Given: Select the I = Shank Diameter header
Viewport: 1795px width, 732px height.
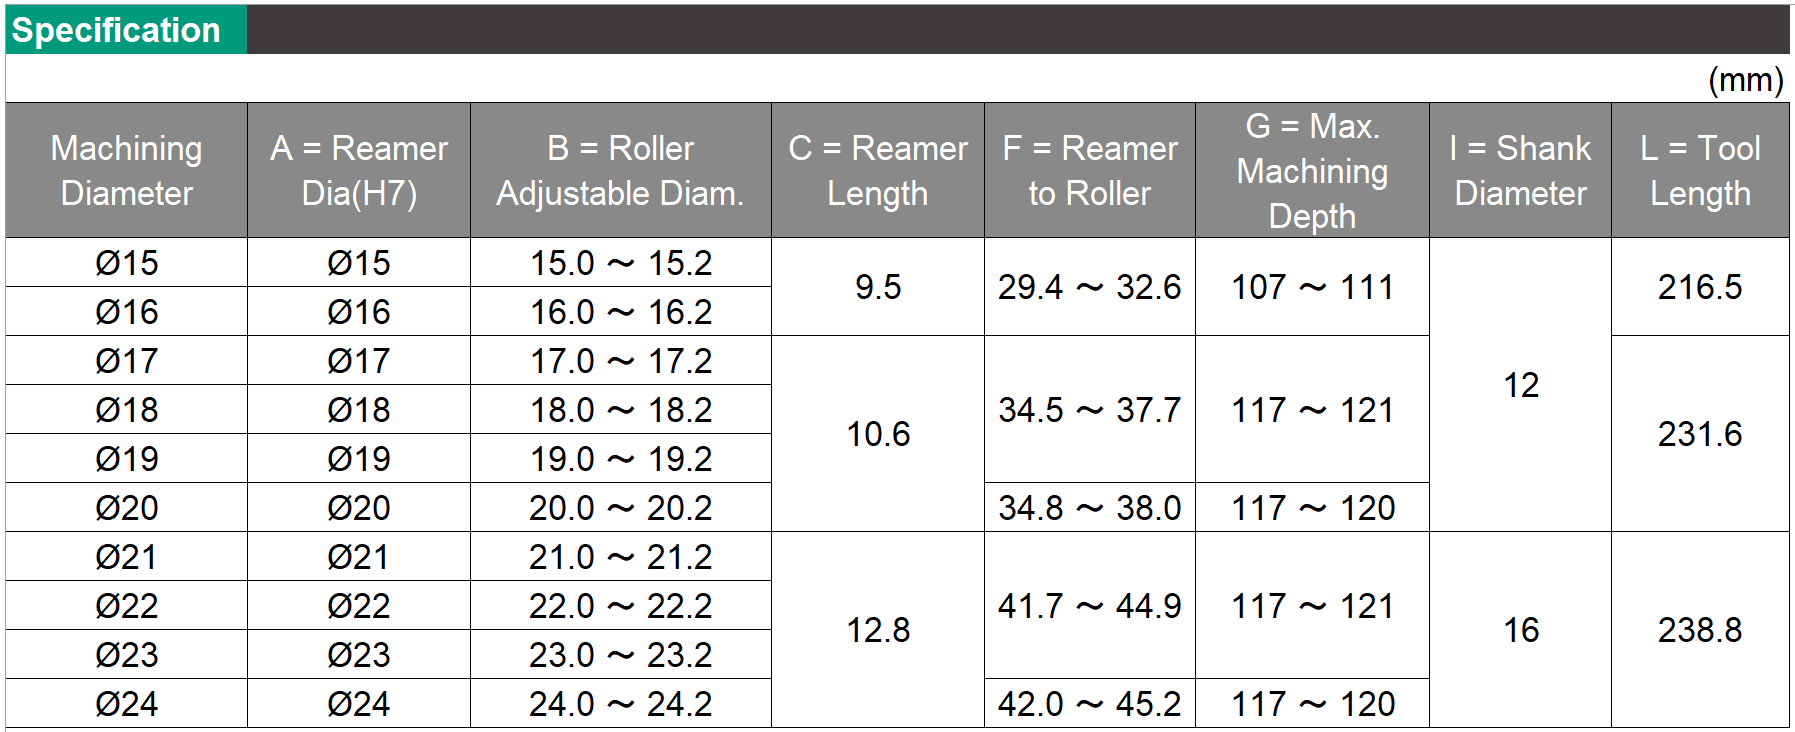Looking at the screenshot, I should point(1520,170).
